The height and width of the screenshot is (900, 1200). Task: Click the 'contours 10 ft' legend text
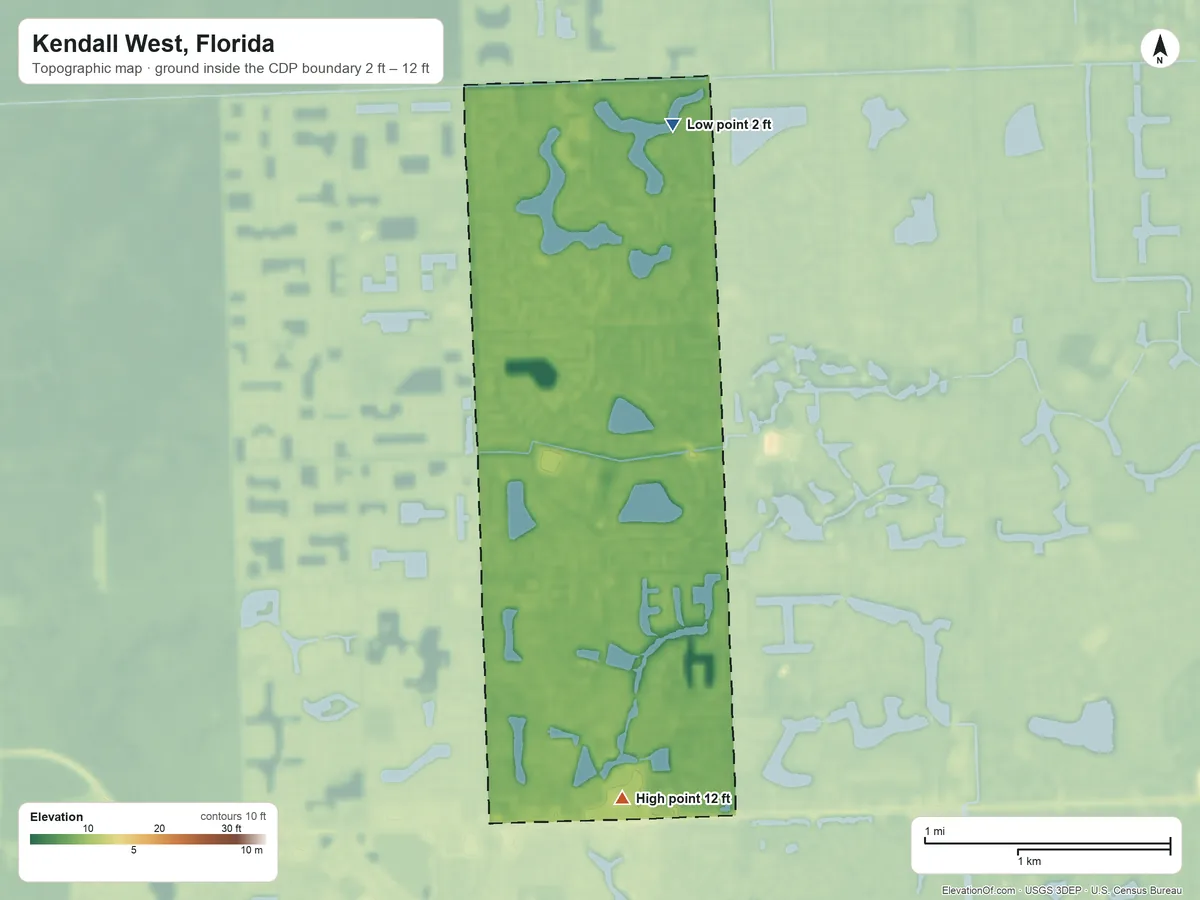click(233, 817)
